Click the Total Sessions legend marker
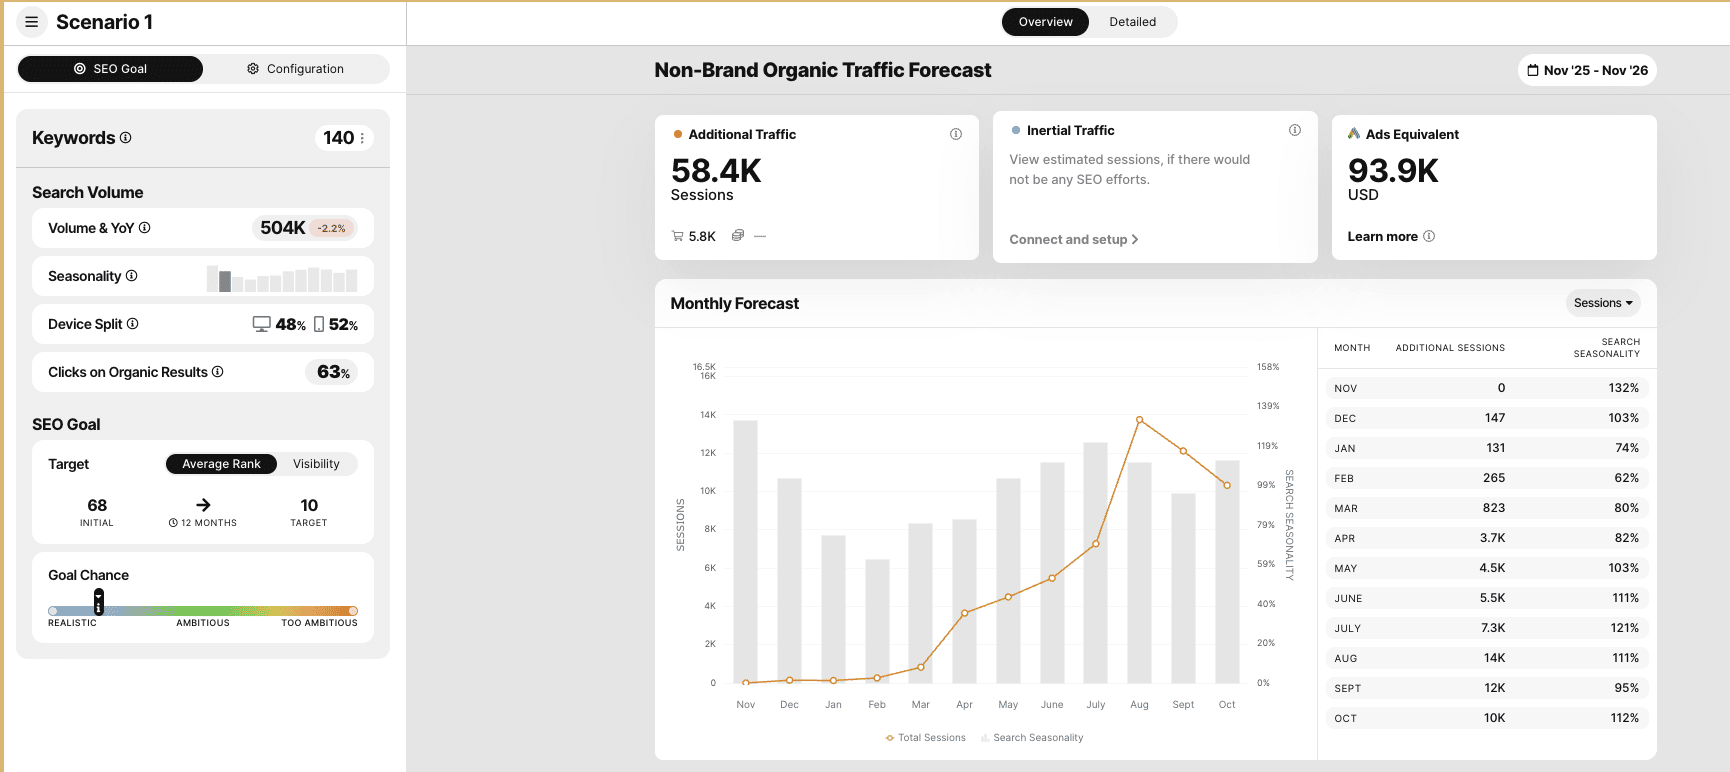 pyautogui.click(x=890, y=738)
